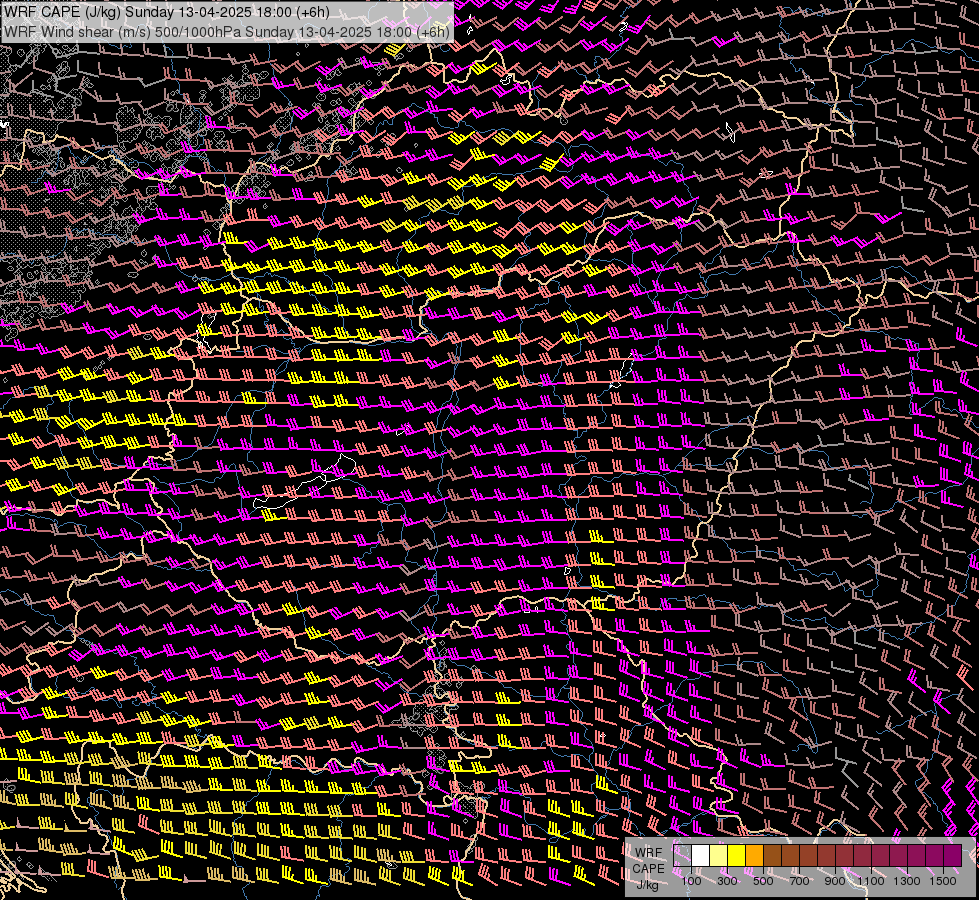Click the '500' label in the CAPE legend
This screenshot has height=900, width=979.
[x=763, y=881]
